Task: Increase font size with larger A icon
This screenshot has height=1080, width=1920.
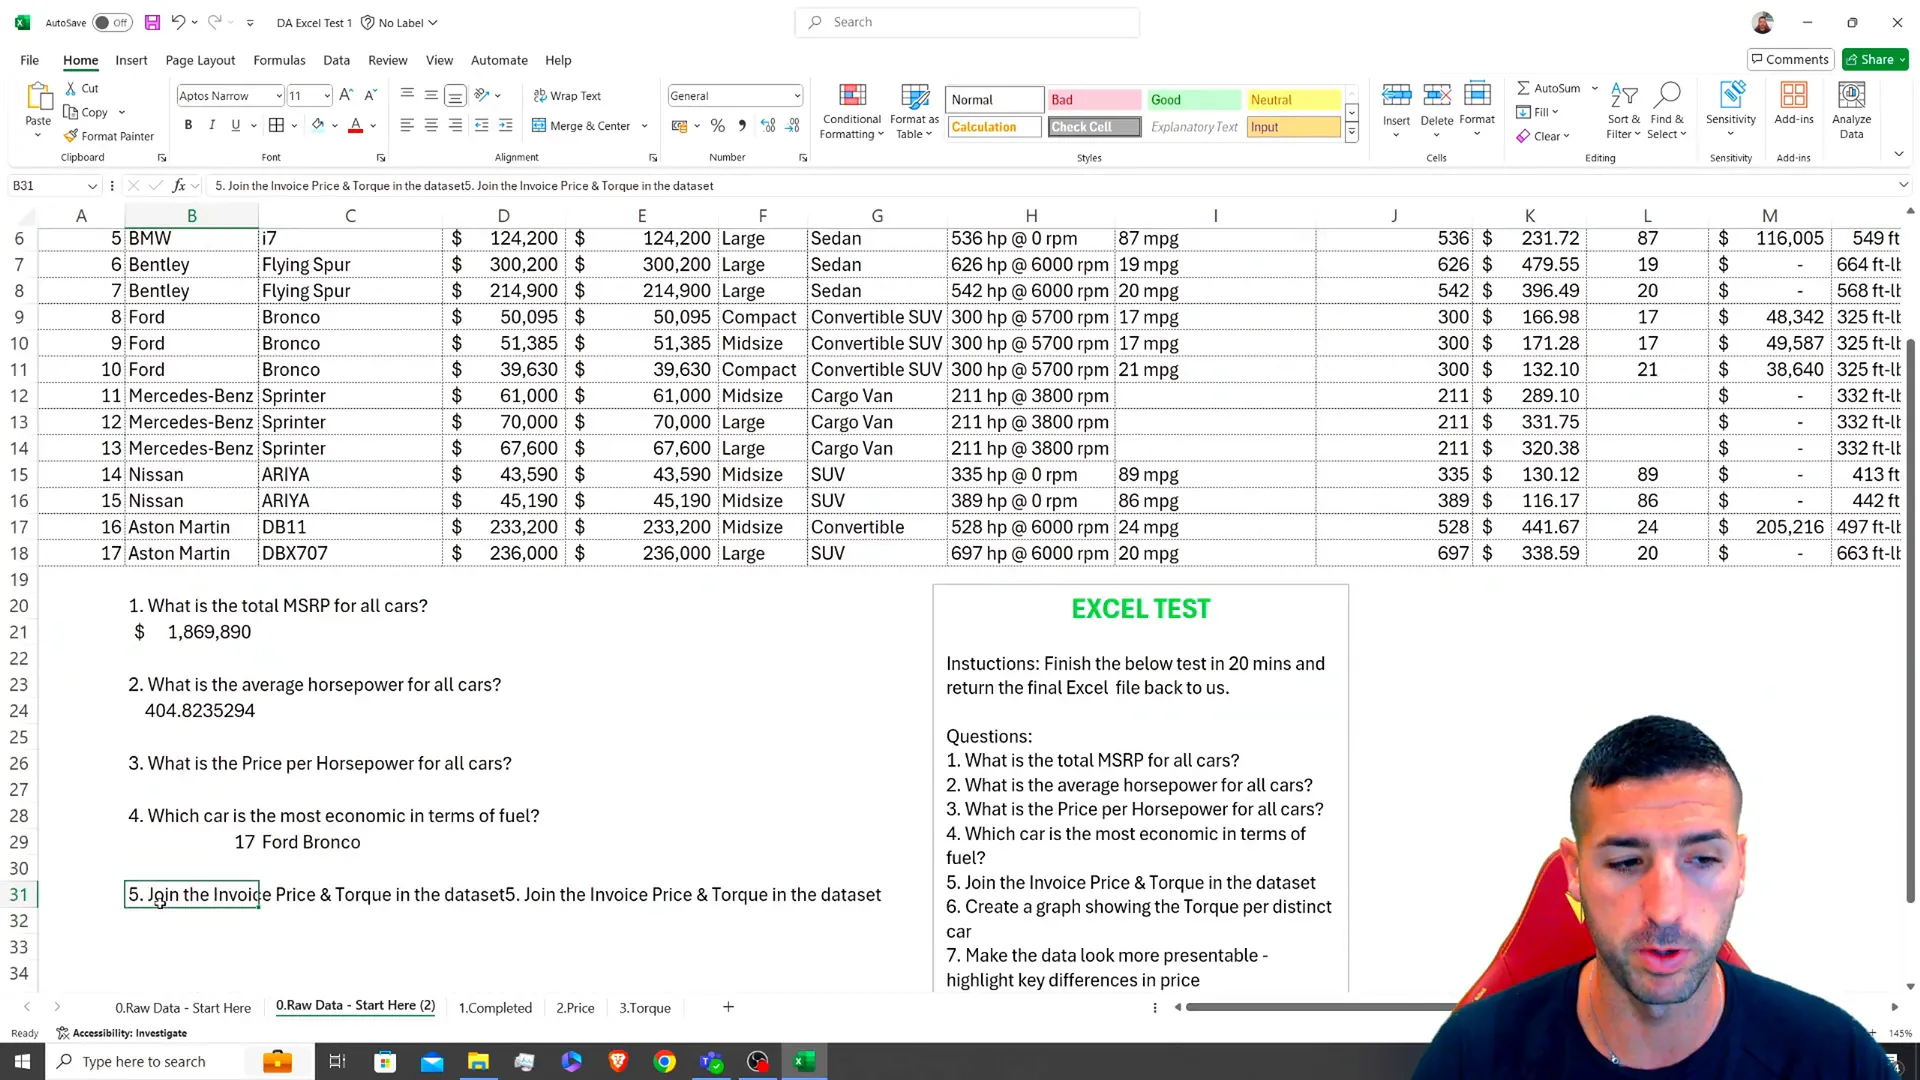Action: (x=346, y=95)
